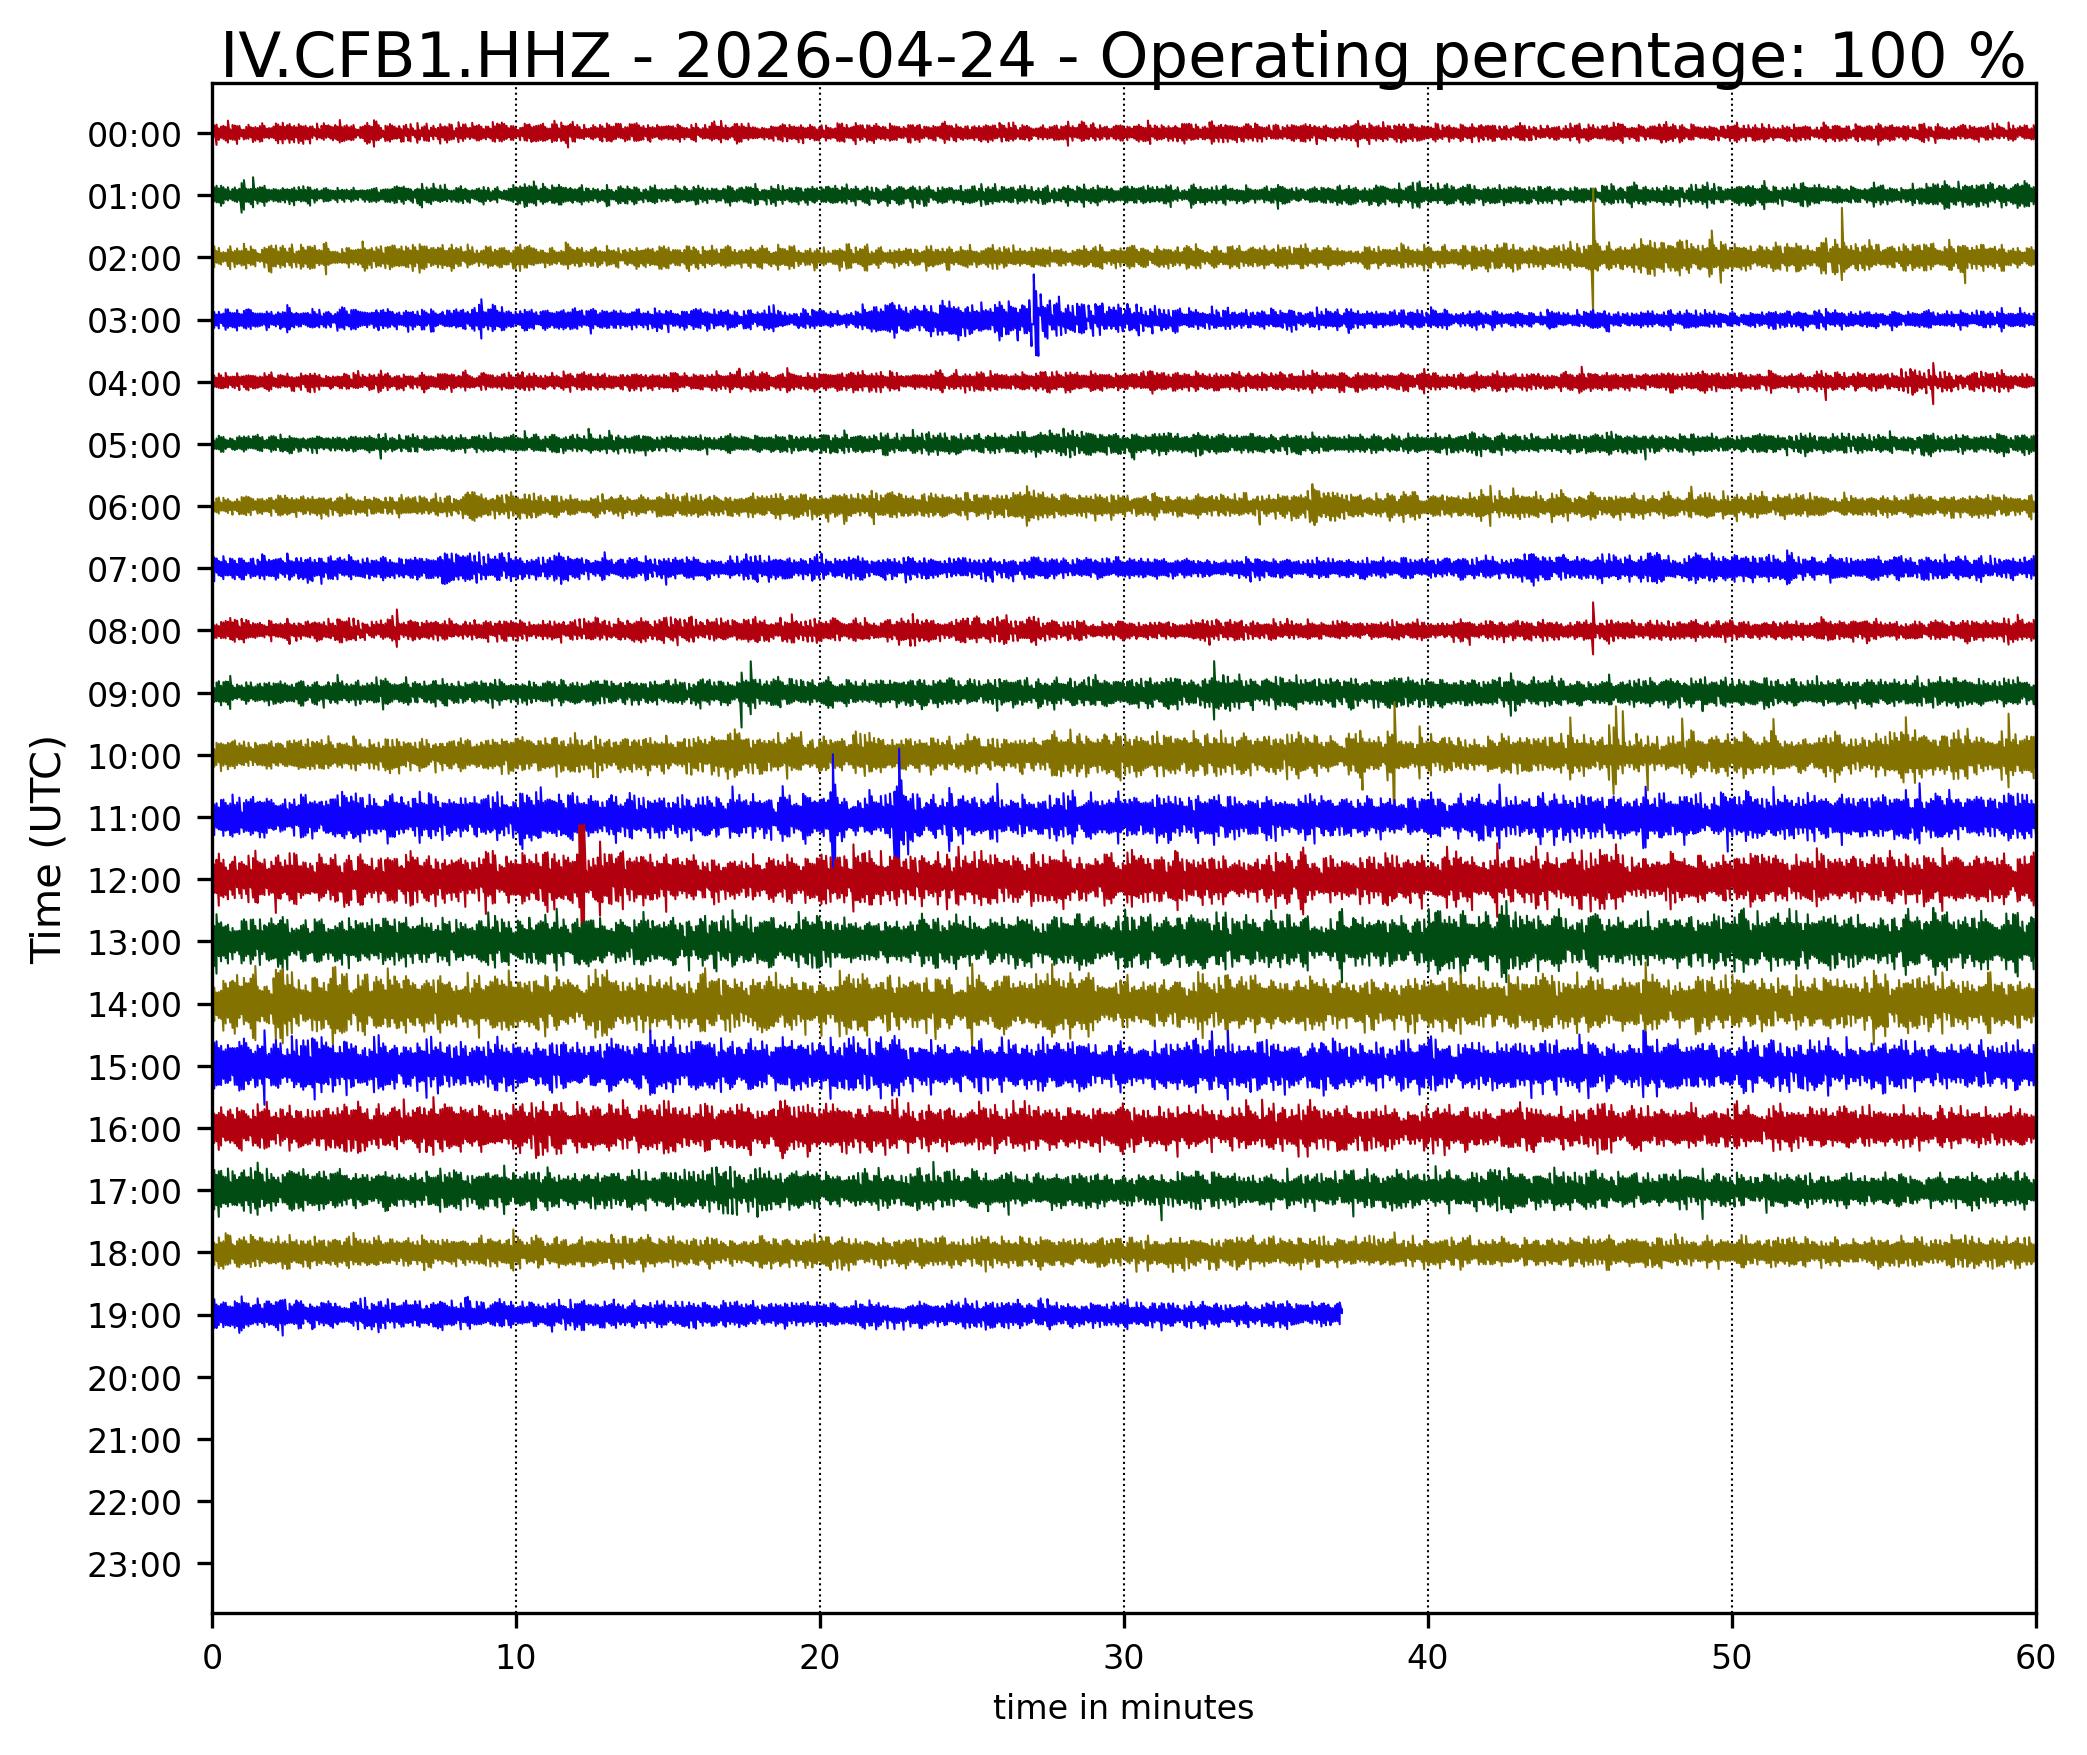Click the Operating percentage 100 % text

pos(1562,55)
